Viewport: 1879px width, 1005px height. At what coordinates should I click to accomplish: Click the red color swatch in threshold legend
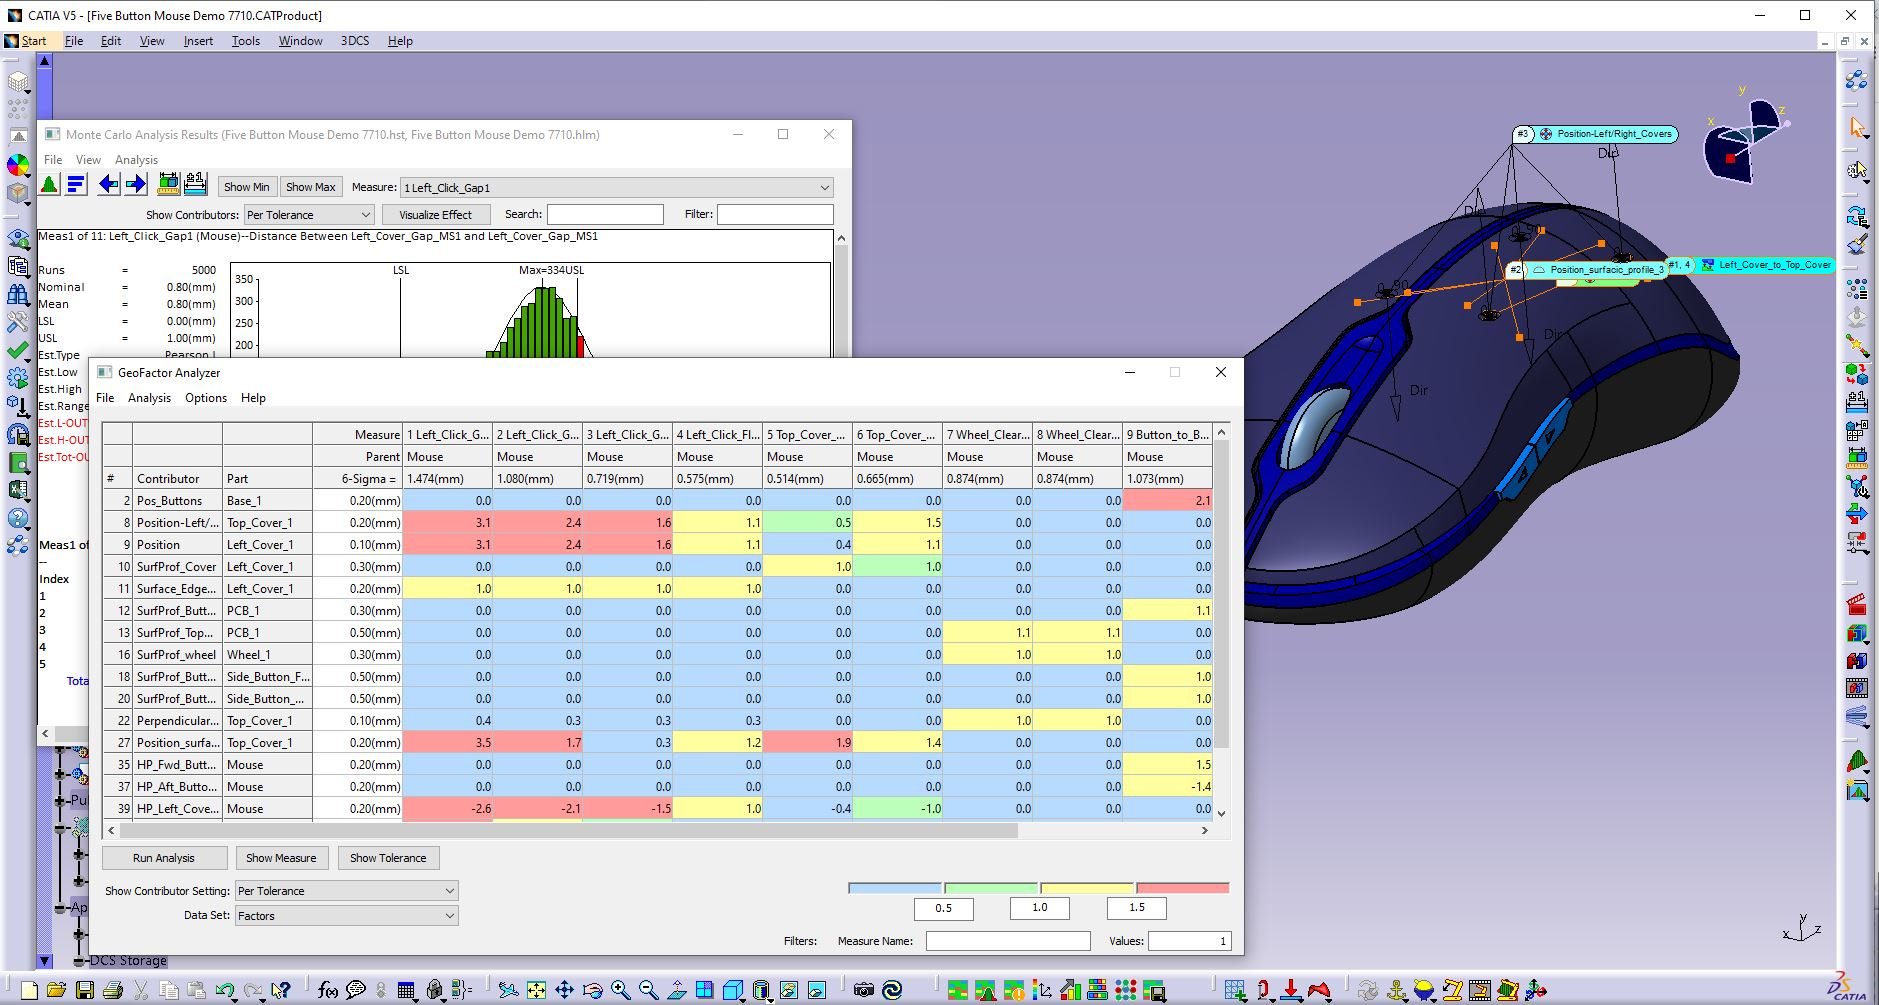[1182, 888]
